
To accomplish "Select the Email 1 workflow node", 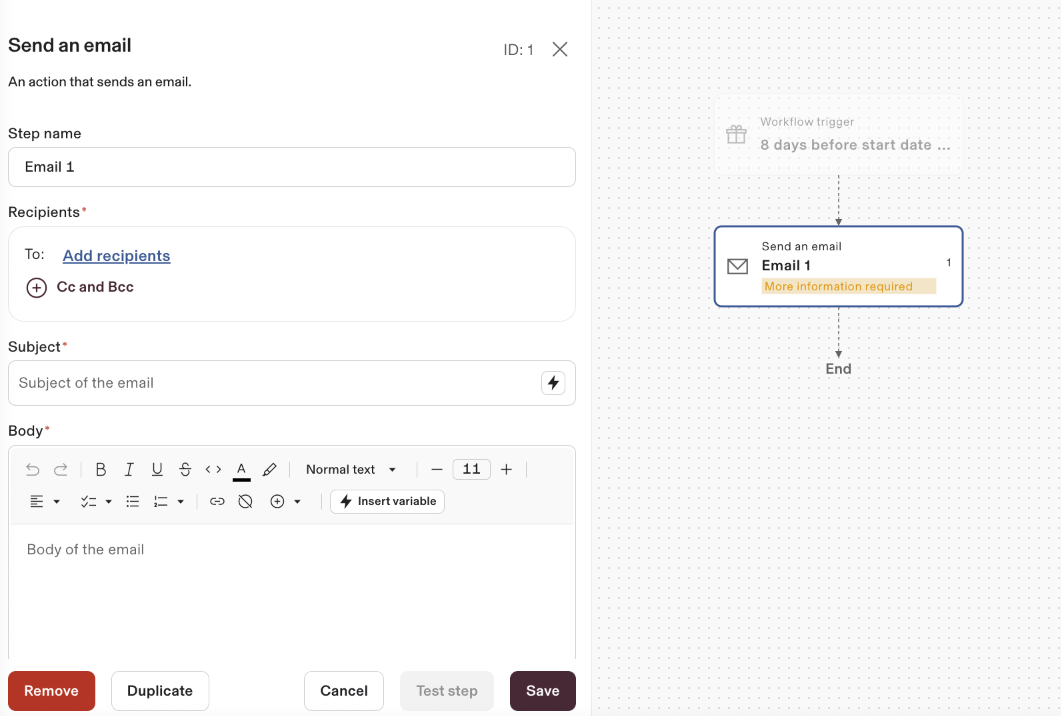I will 838,266.
